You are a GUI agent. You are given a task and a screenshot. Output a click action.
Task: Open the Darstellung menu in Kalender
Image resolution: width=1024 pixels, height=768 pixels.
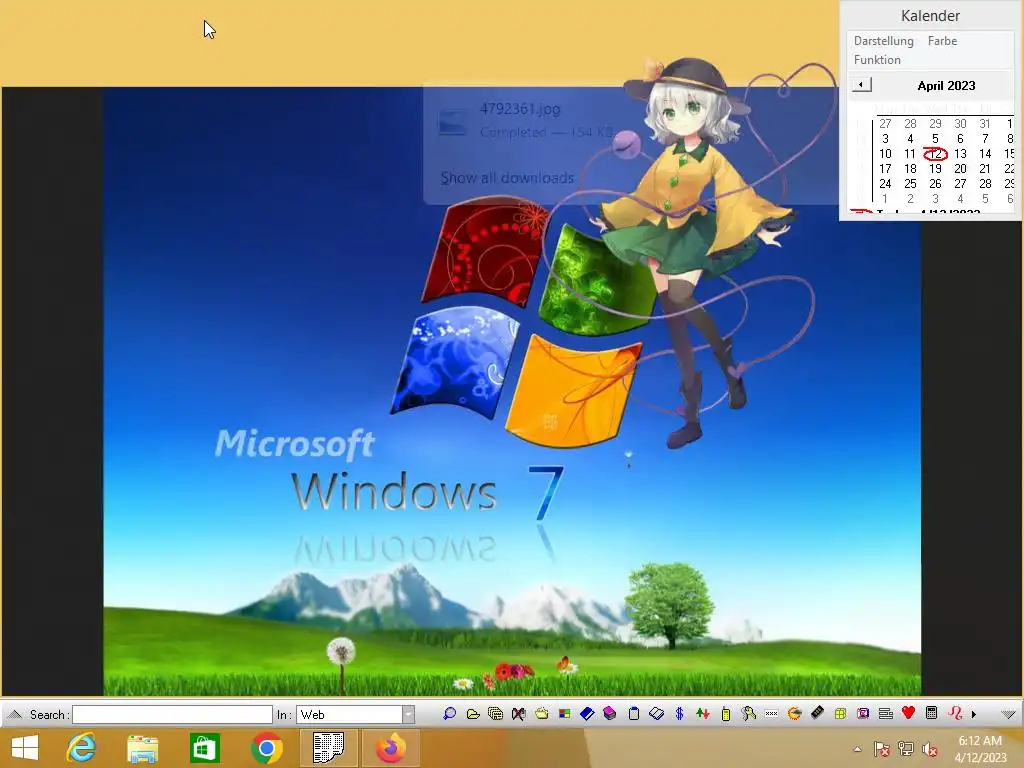click(x=884, y=40)
